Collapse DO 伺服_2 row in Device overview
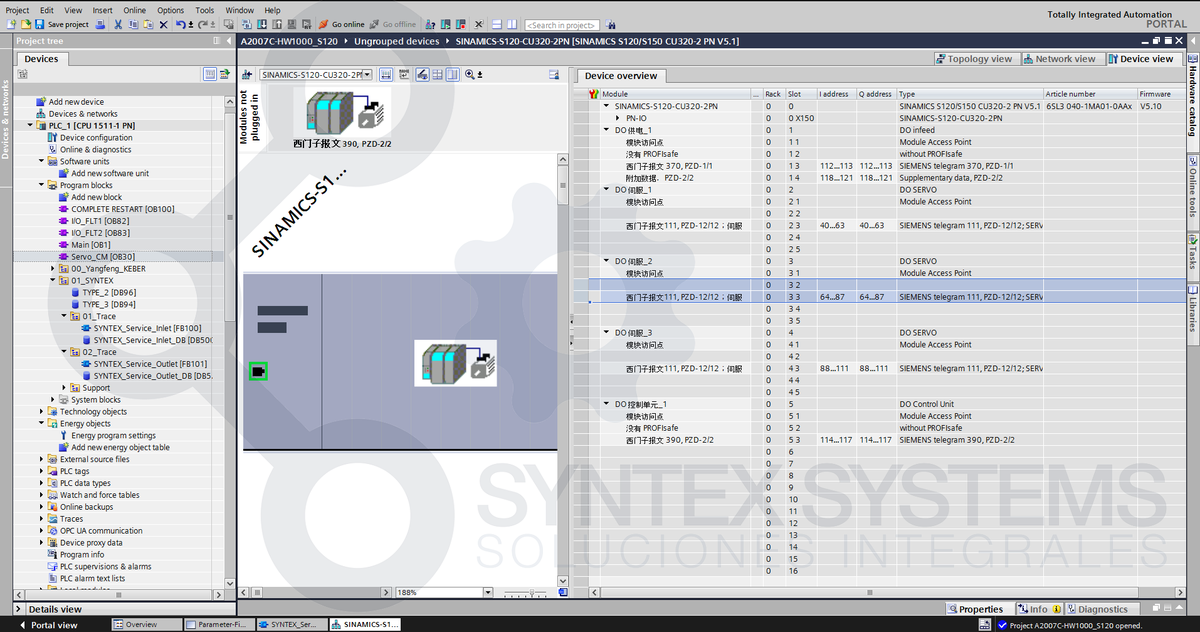 606,261
